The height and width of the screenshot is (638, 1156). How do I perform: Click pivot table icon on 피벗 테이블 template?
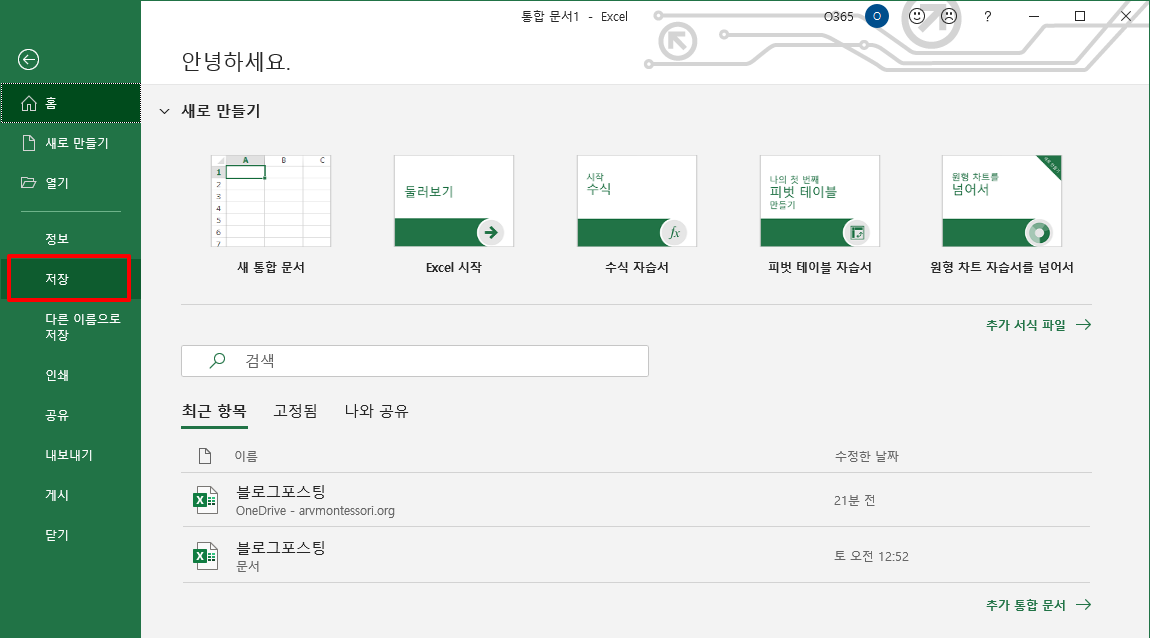click(856, 232)
